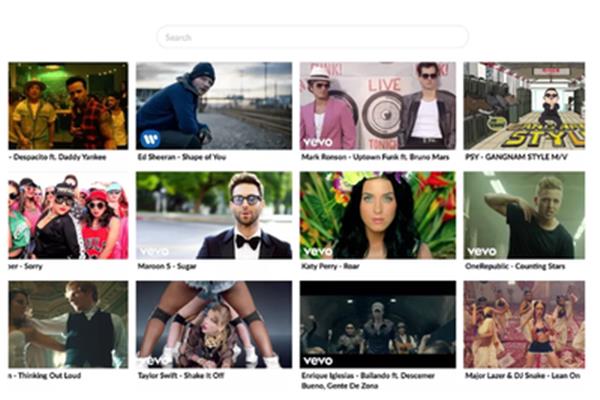Open the PSY Gangnam Style thumbnail
600x400 pixels.
[x=524, y=106]
